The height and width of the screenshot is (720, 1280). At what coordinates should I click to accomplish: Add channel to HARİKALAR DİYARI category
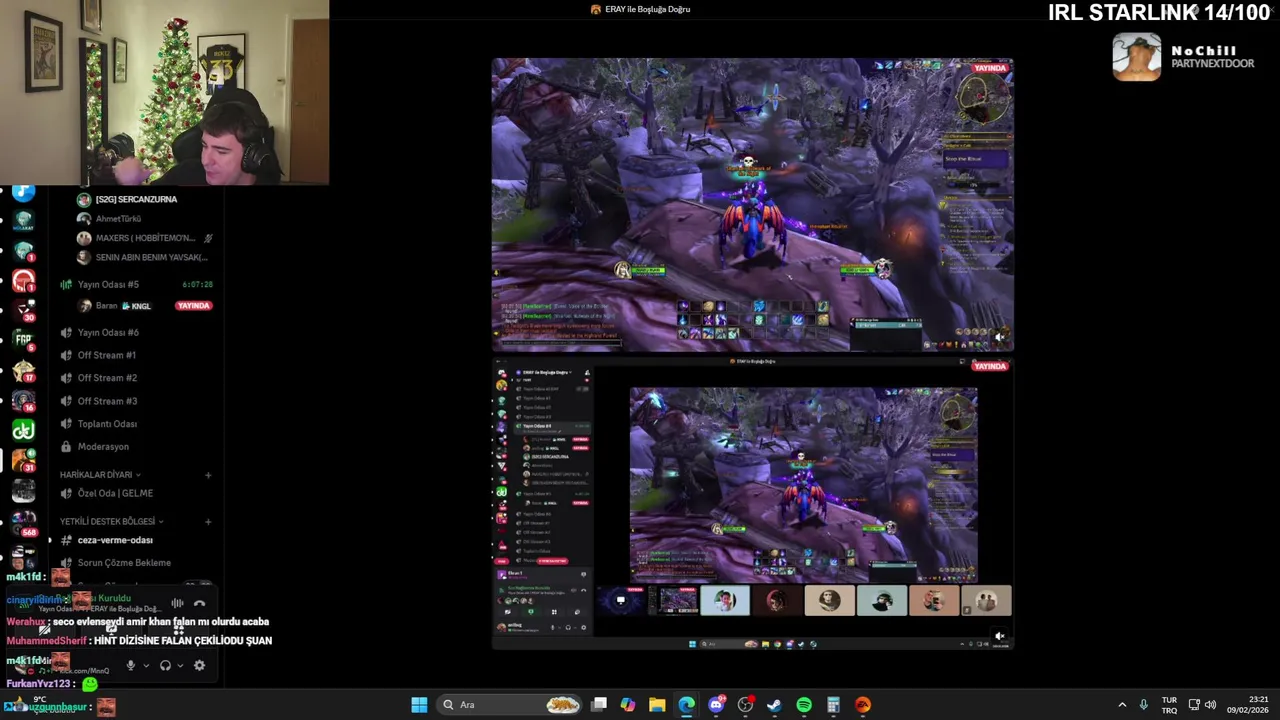[208, 475]
